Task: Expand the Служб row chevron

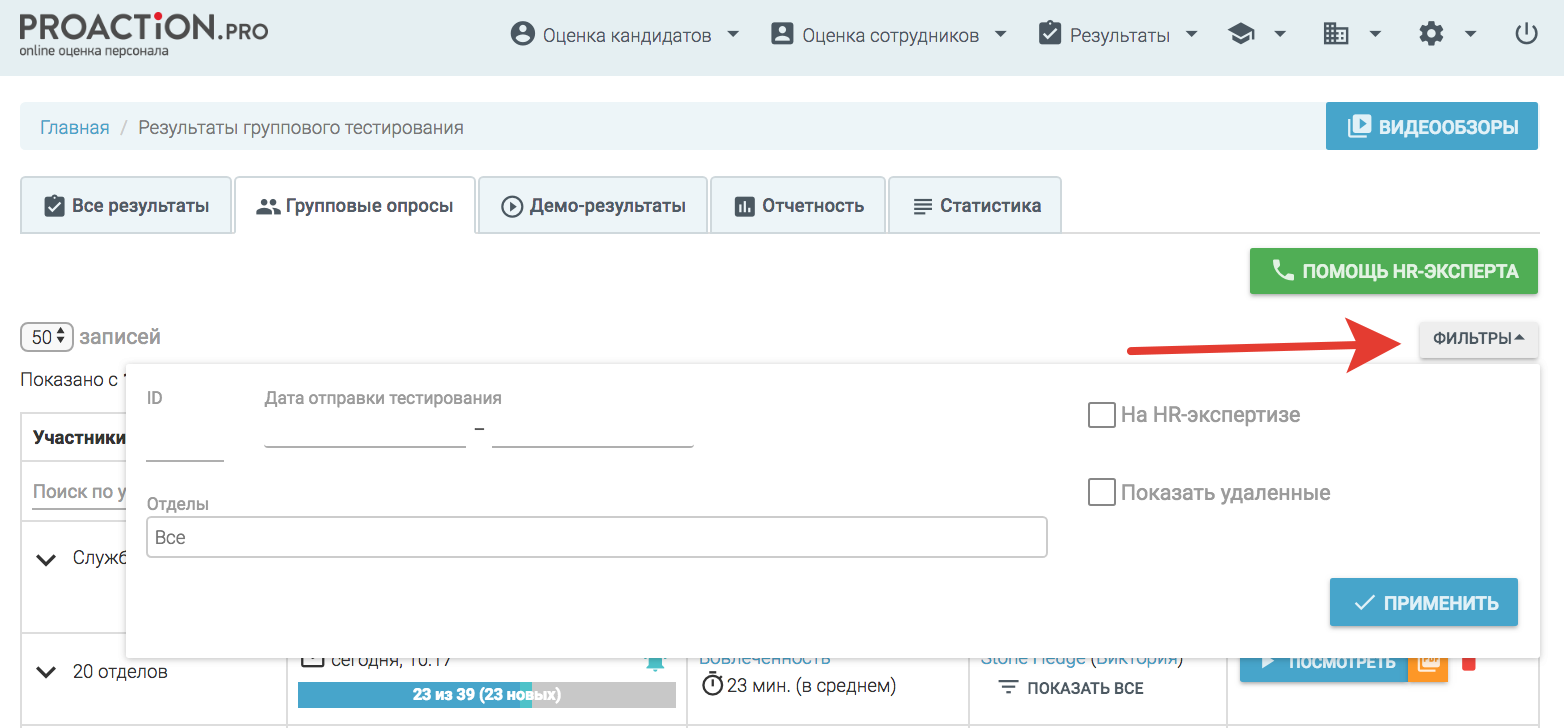Action: point(46,559)
